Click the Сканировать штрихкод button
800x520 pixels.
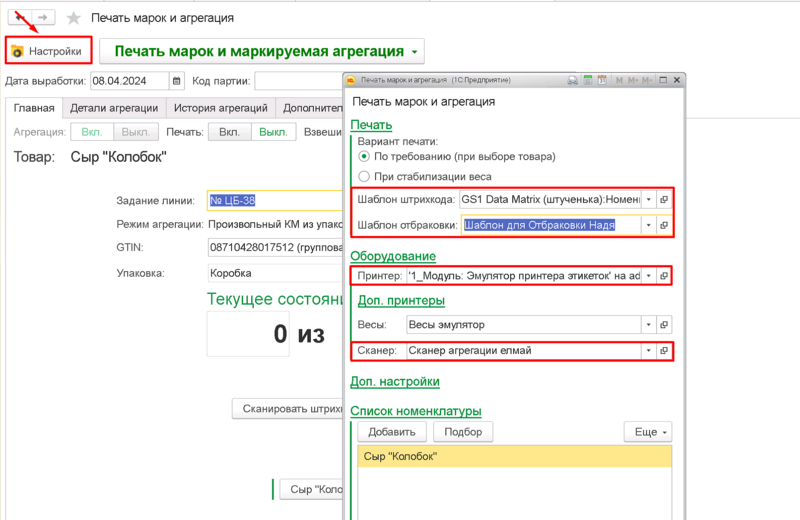[287, 409]
